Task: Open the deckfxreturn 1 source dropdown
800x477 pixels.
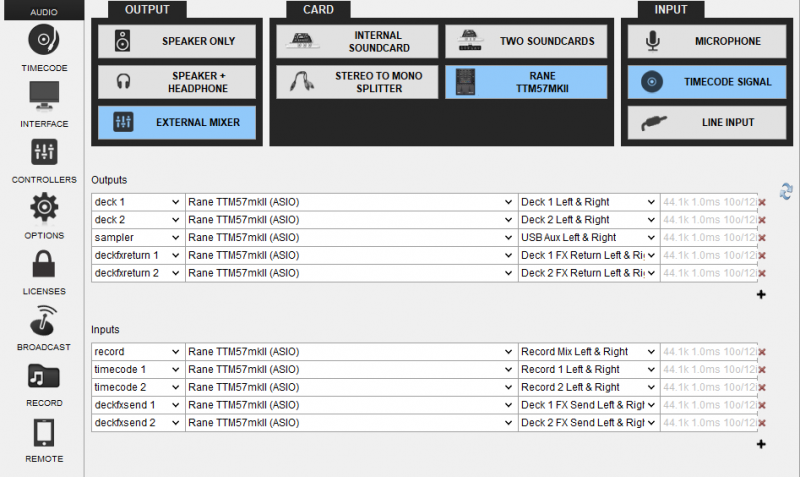Action: point(138,255)
